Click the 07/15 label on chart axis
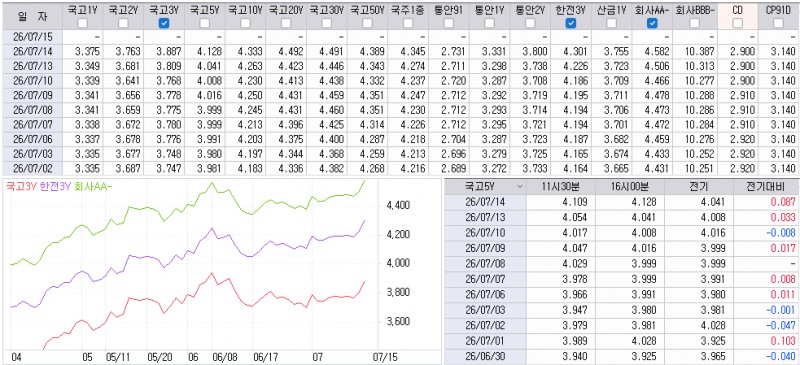Image resolution: width=800 pixels, height=365 pixels. tap(386, 357)
